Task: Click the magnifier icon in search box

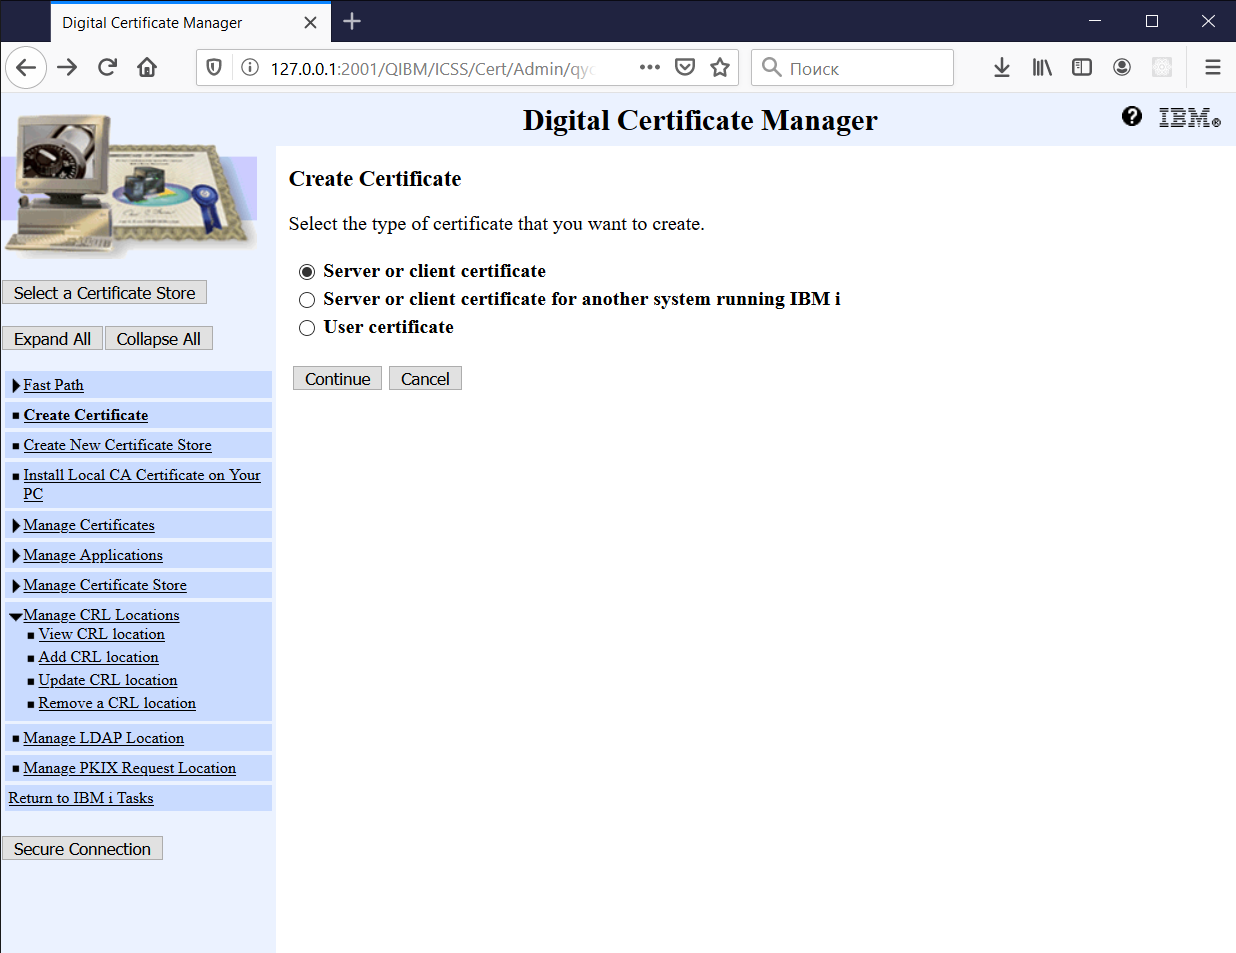Action: click(771, 67)
